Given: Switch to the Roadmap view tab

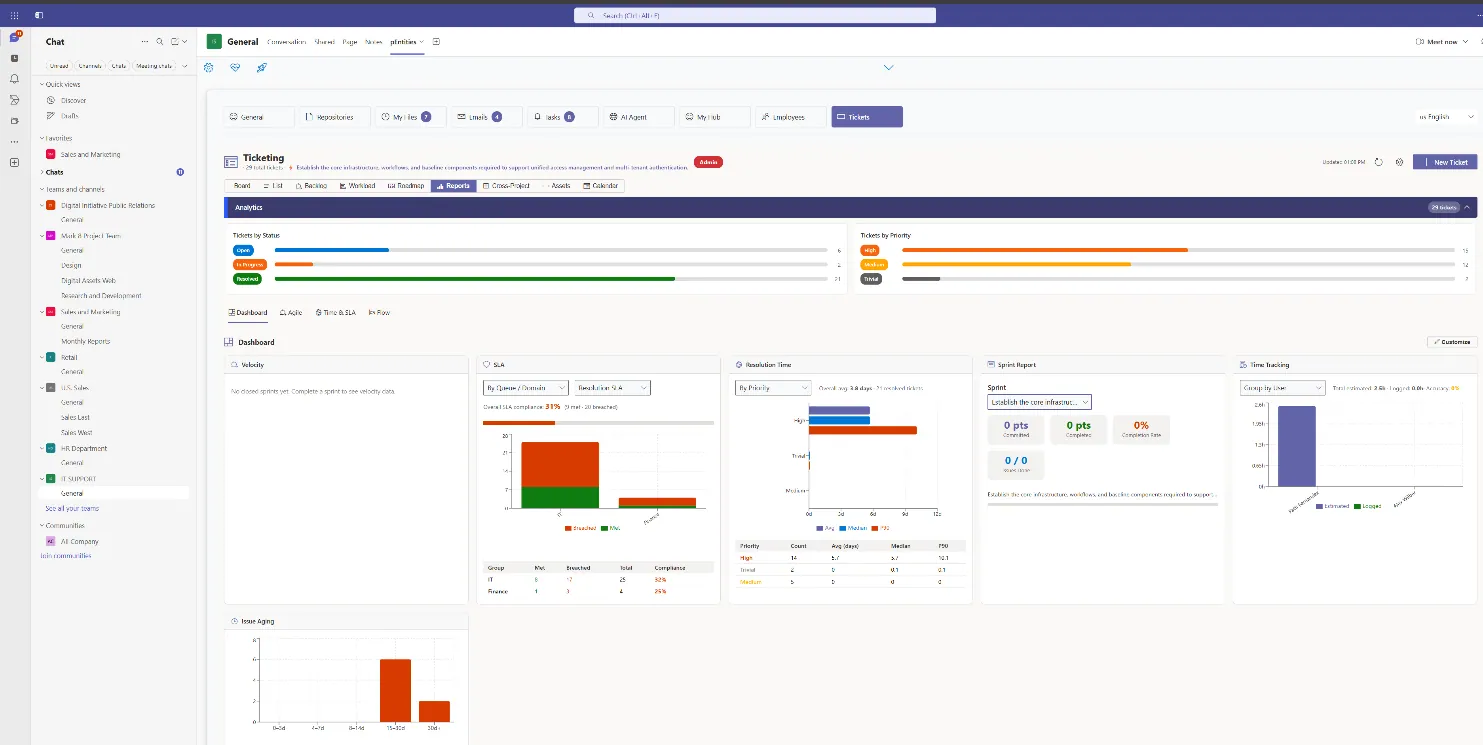Looking at the screenshot, I should click(406, 186).
